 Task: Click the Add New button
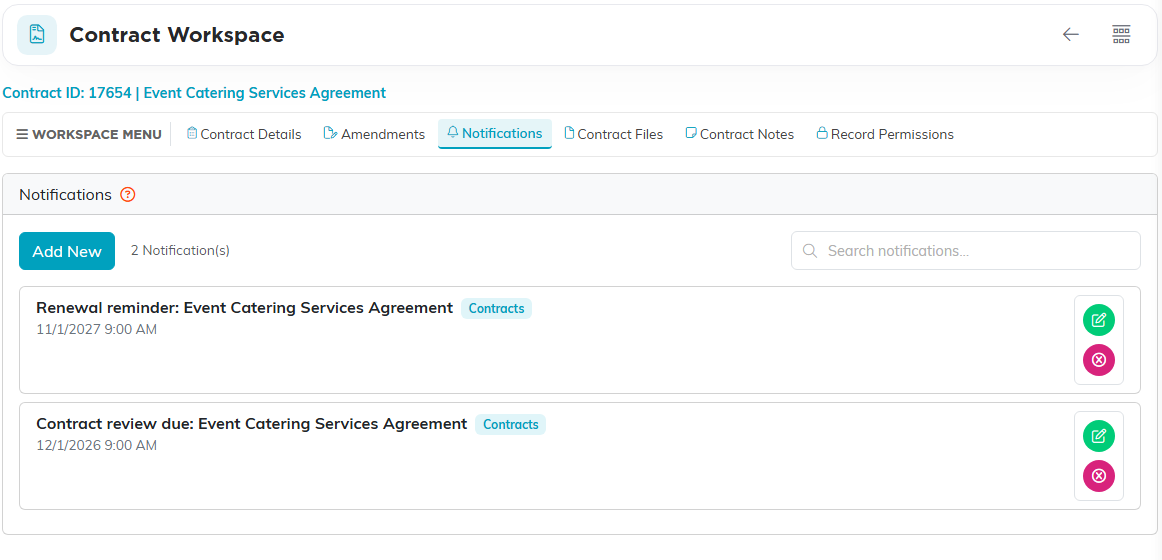click(x=67, y=251)
